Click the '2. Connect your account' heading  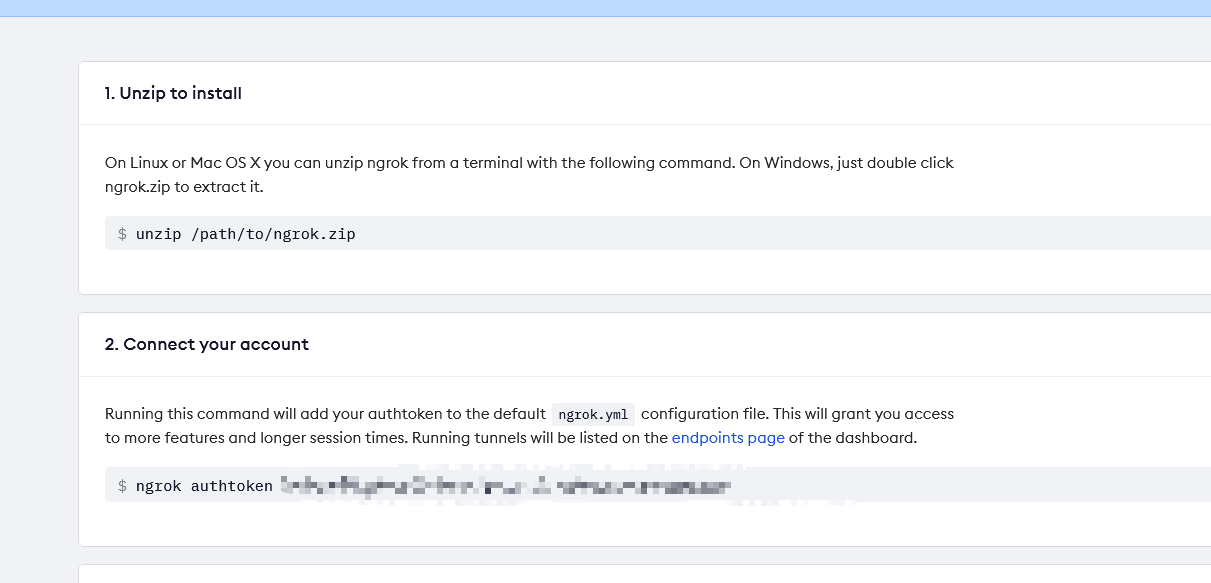(x=206, y=344)
